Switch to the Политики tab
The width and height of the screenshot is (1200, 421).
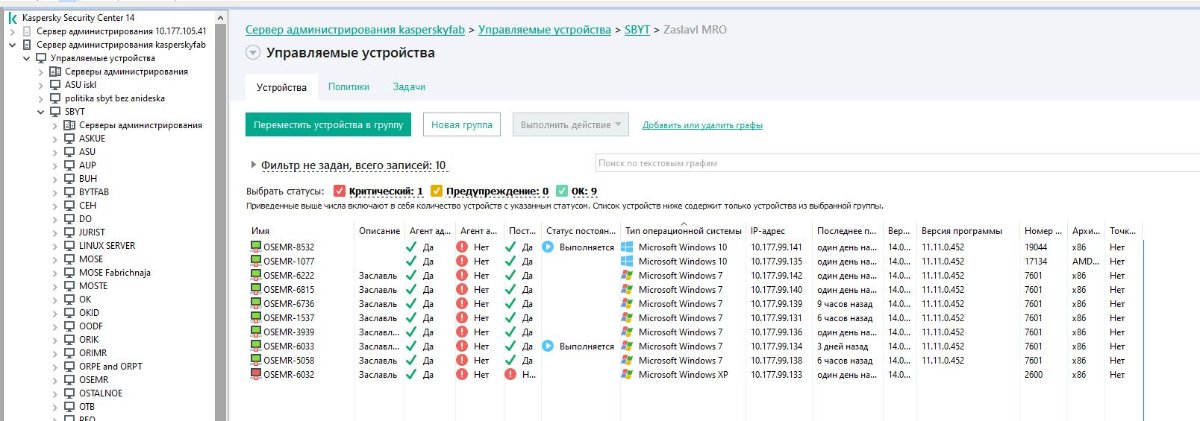[x=348, y=88]
